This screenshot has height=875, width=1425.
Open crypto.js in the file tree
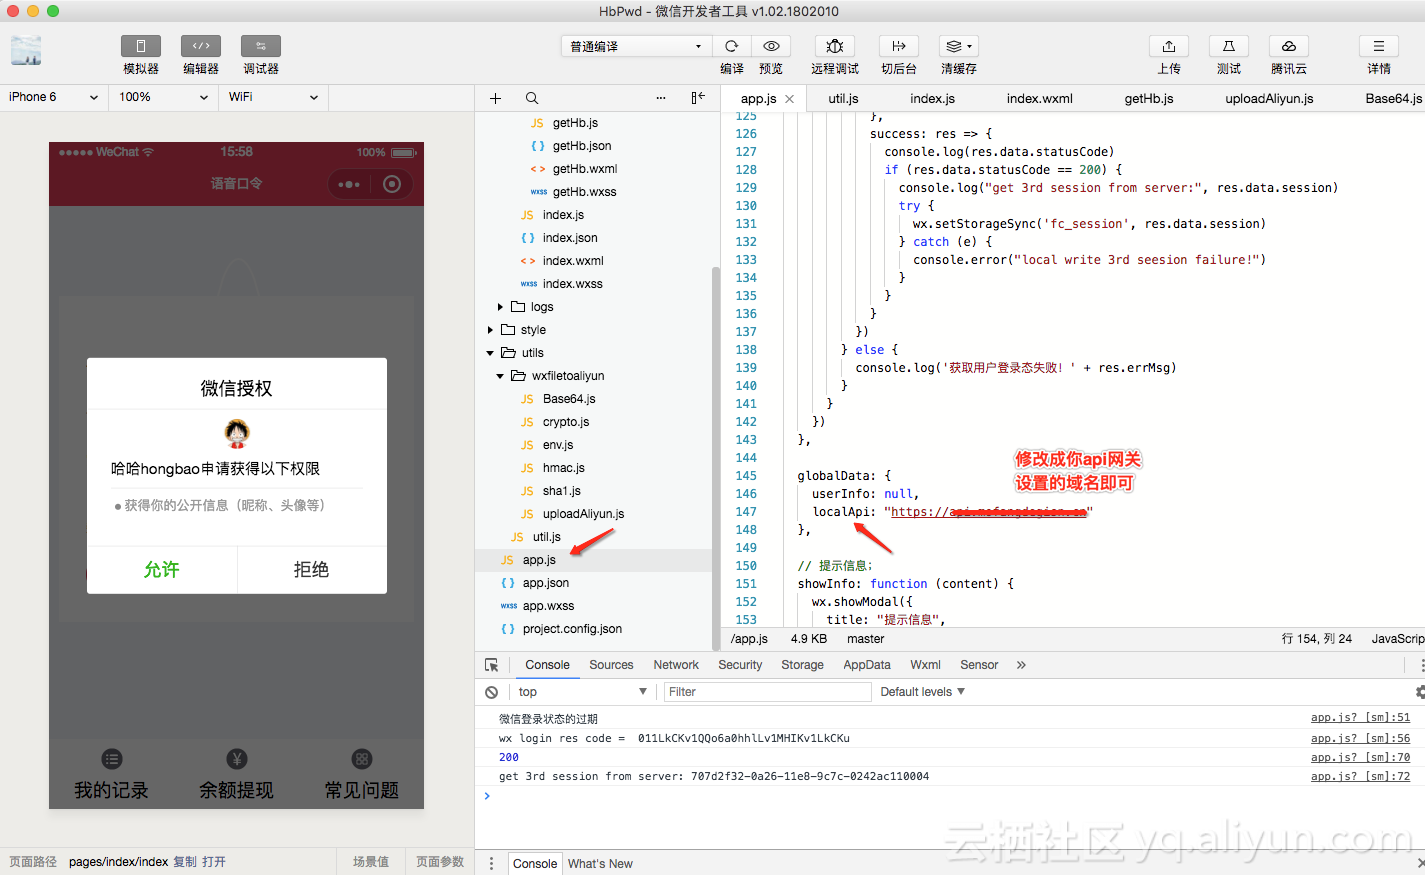pyautogui.click(x=566, y=422)
